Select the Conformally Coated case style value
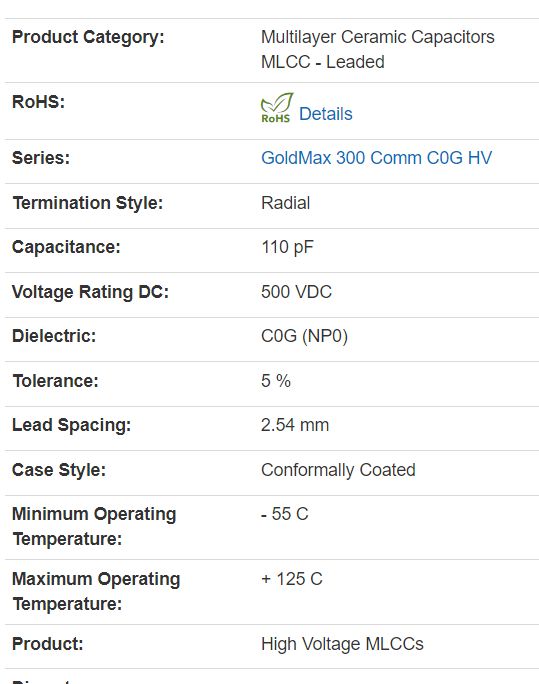539x684 pixels. (338, 470)
